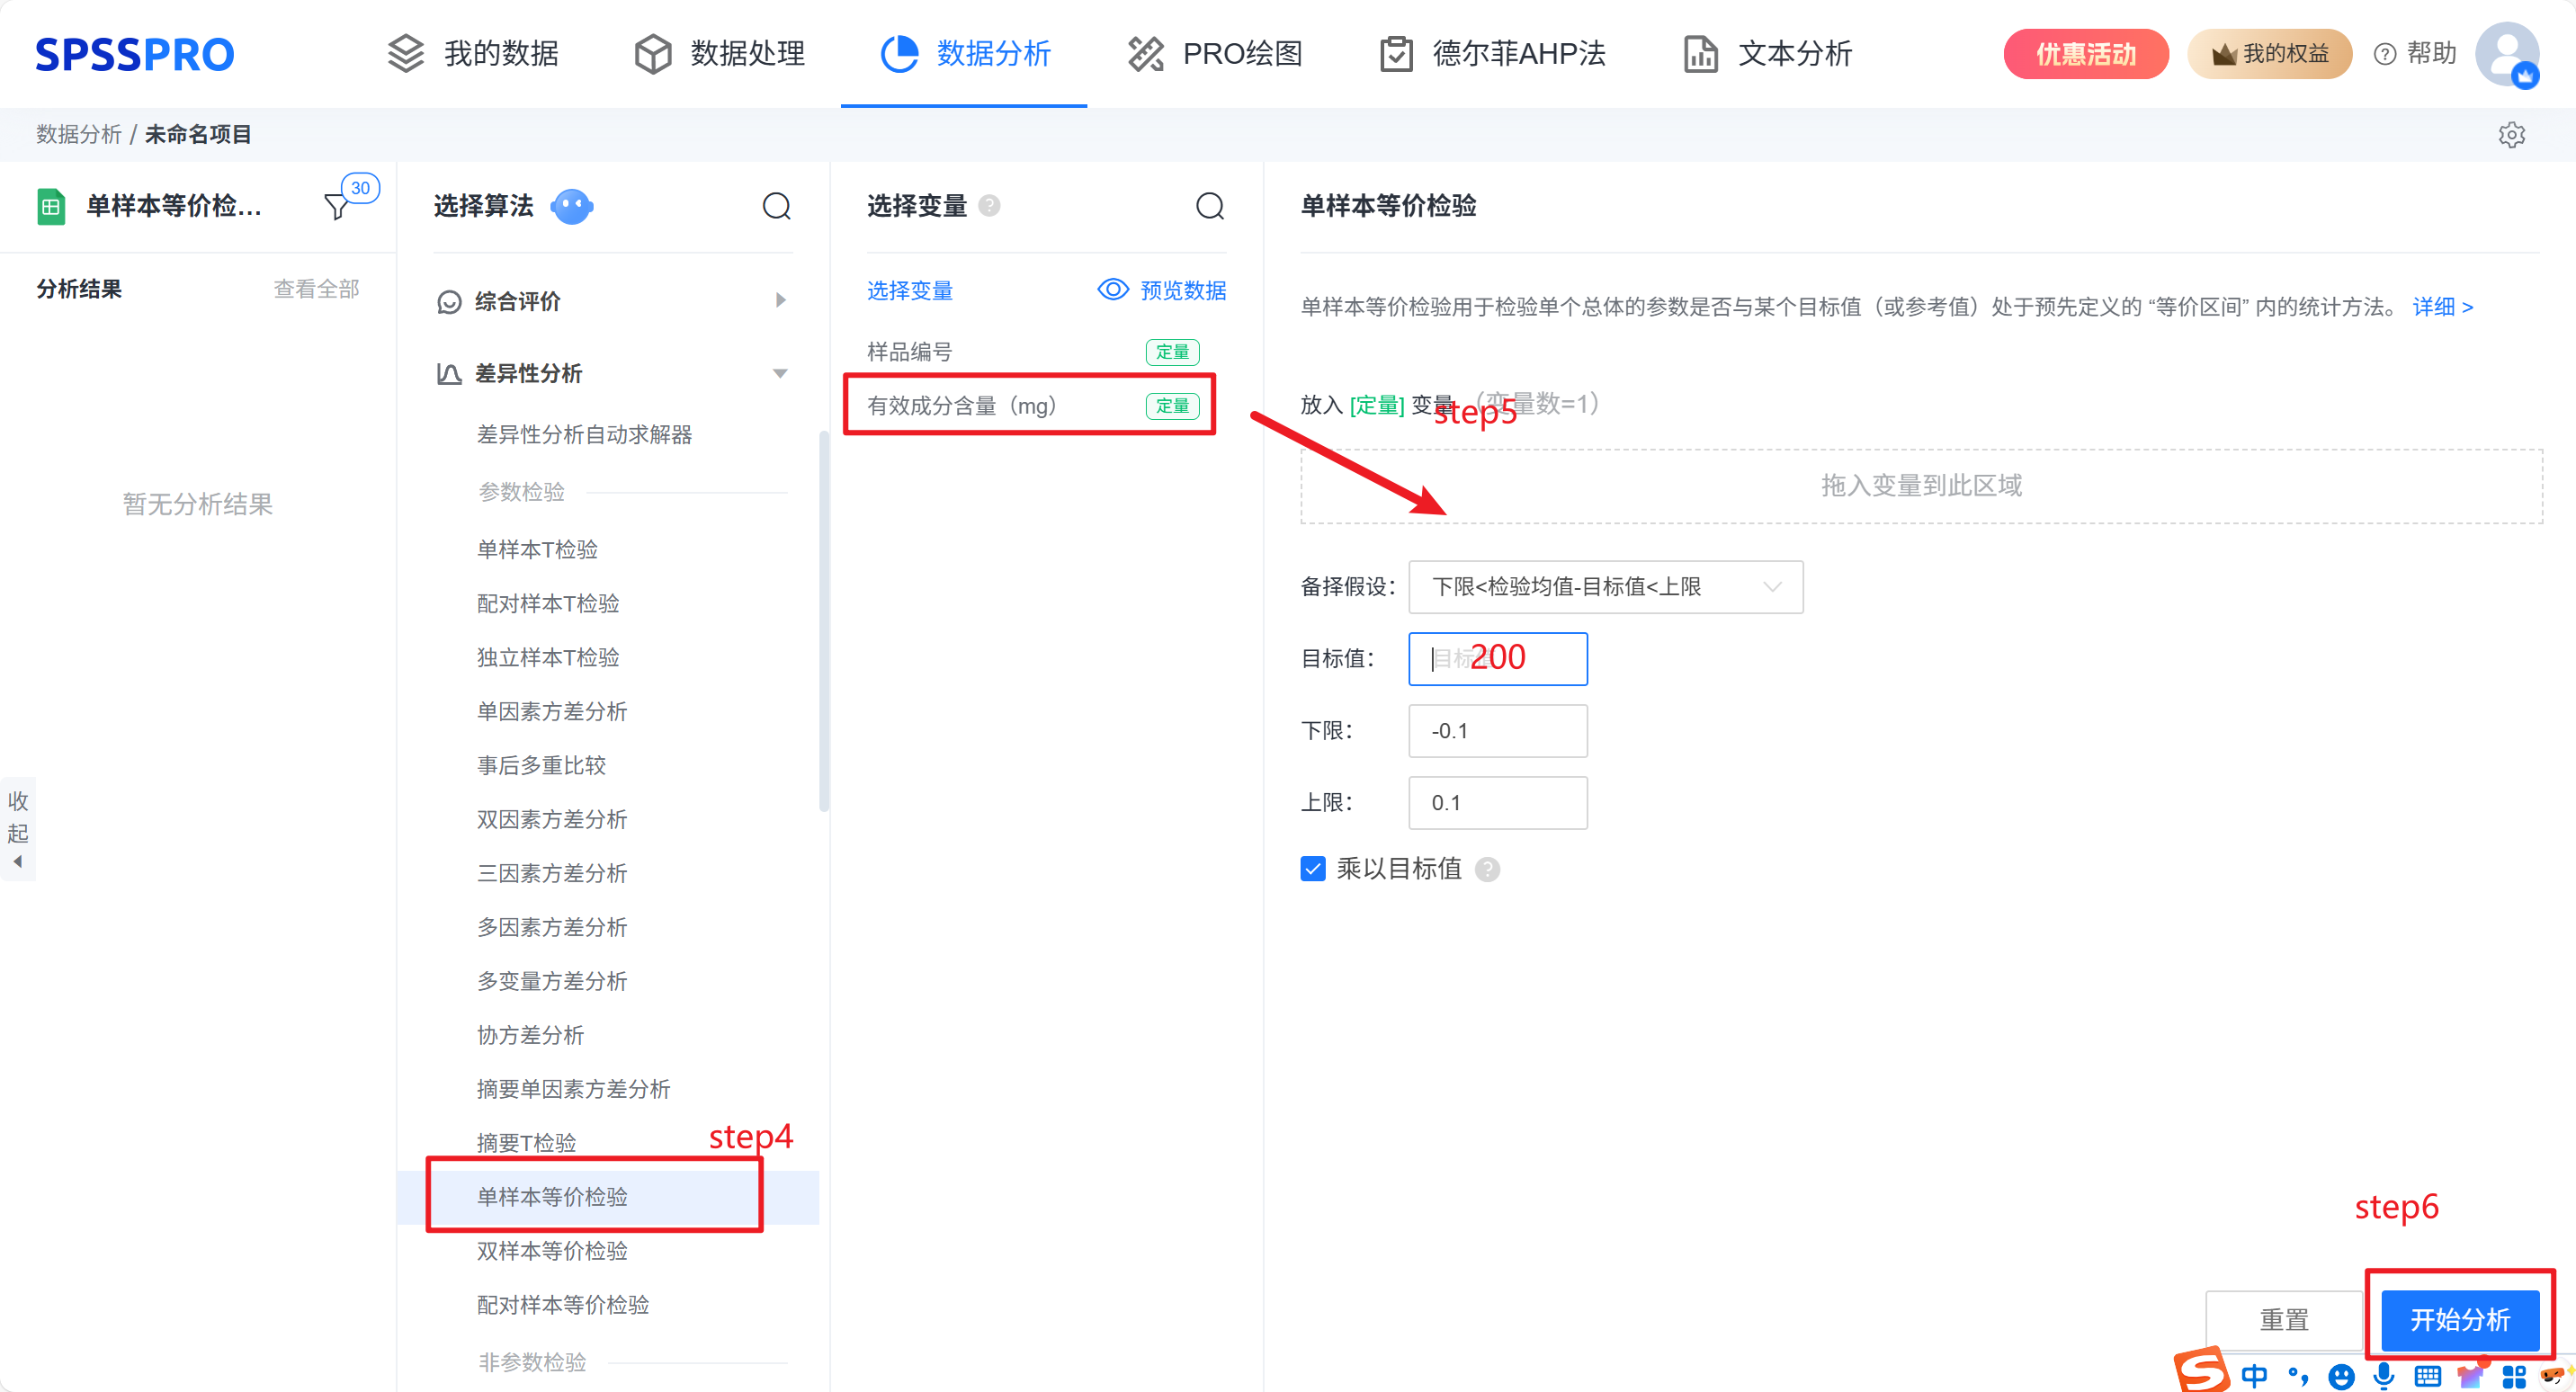Click help icon beside 乘以目标值
2576x1392 pixels.
click(x=1487, y=869)
